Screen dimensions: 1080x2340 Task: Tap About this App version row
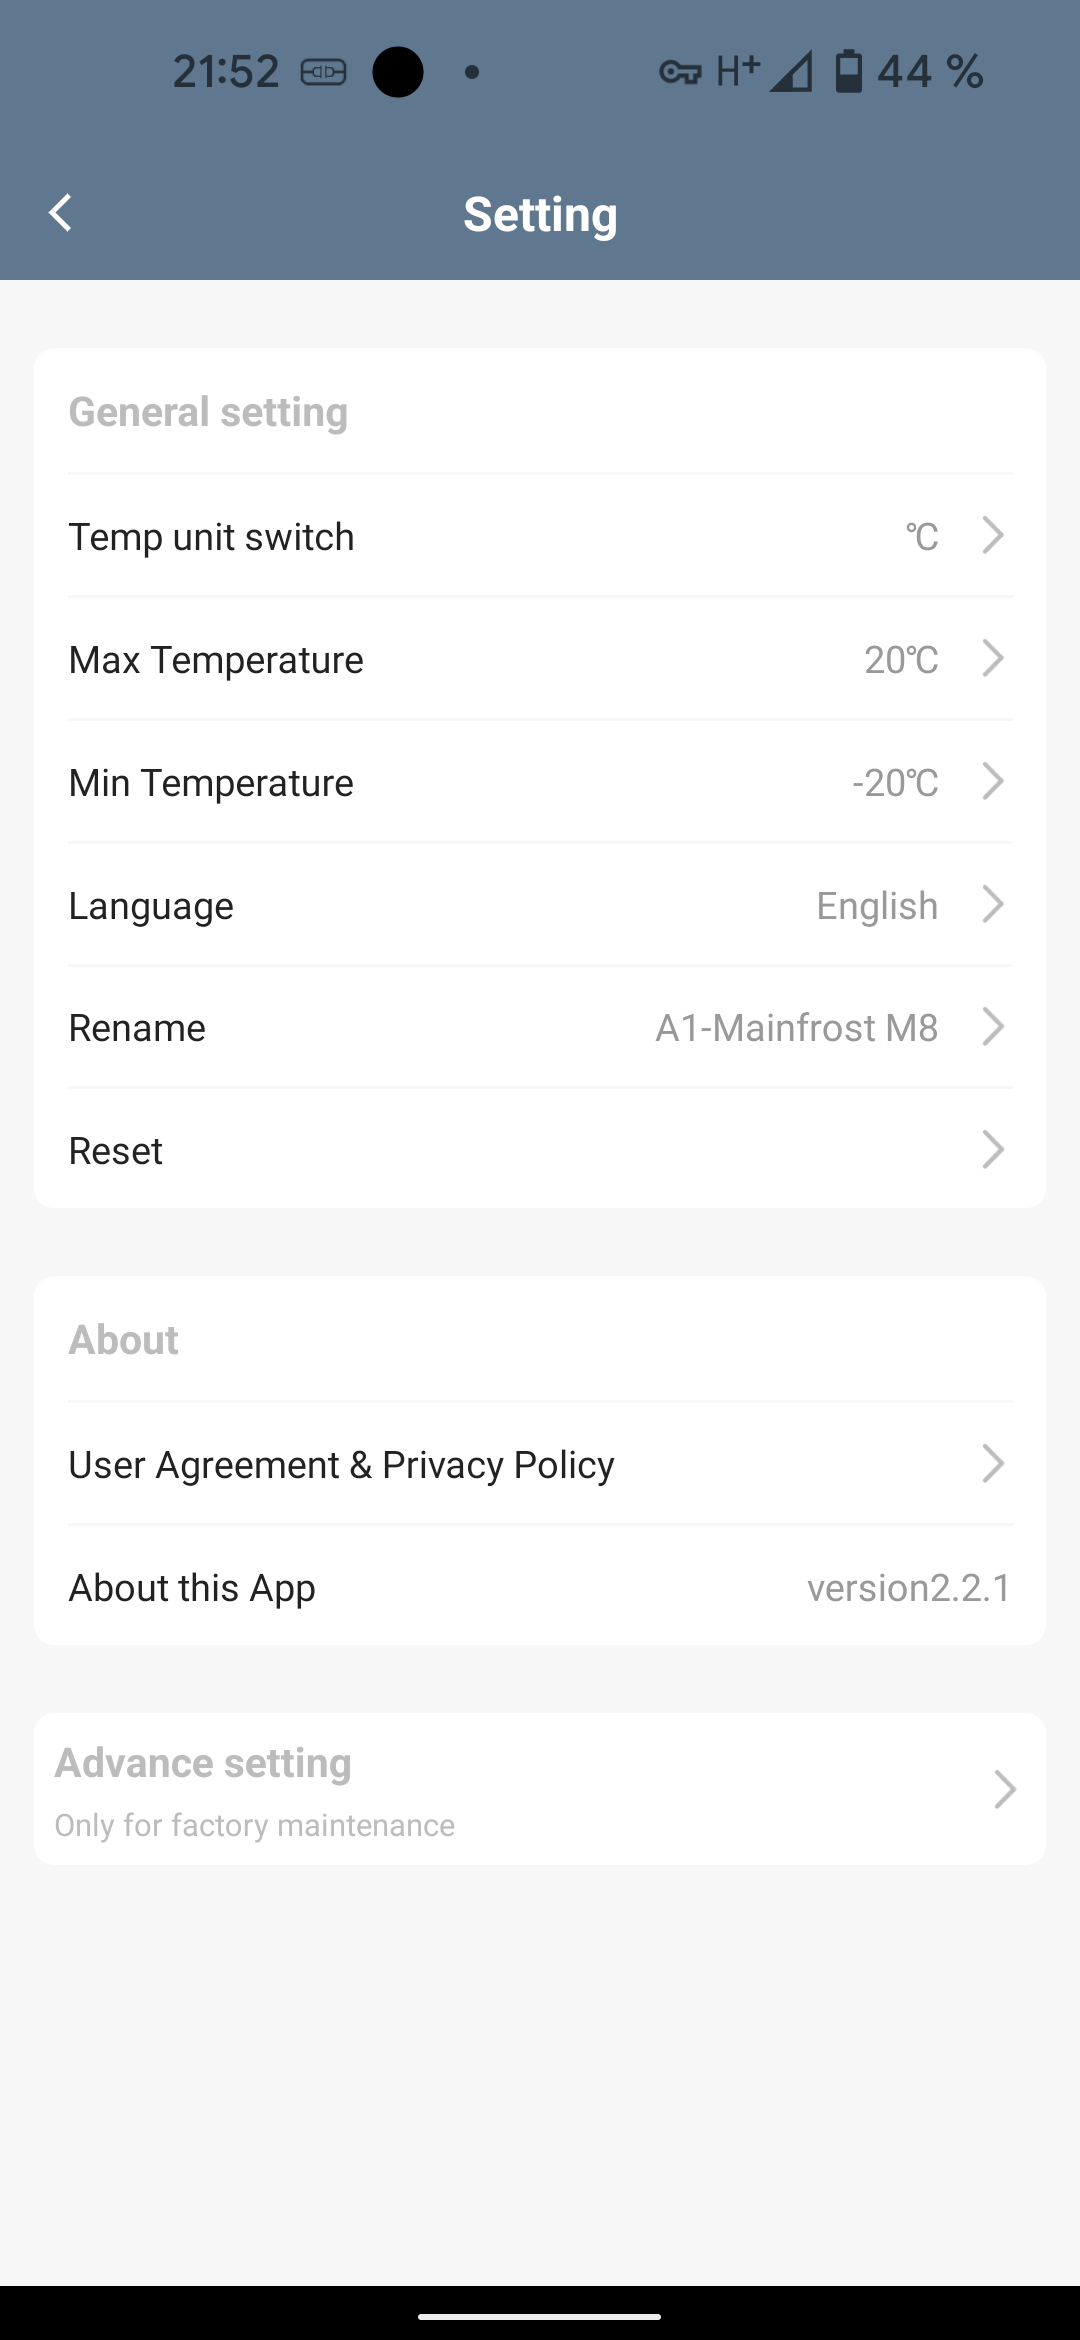540,1588
